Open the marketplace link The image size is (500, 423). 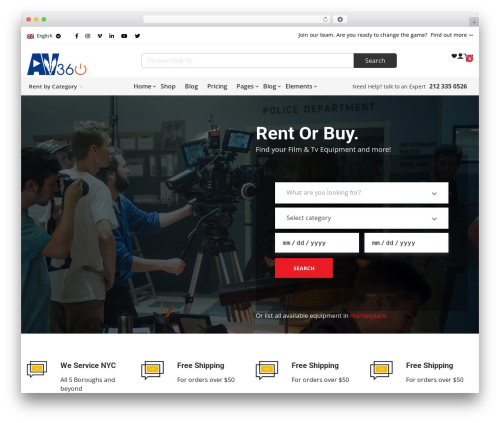click(369, 316)
